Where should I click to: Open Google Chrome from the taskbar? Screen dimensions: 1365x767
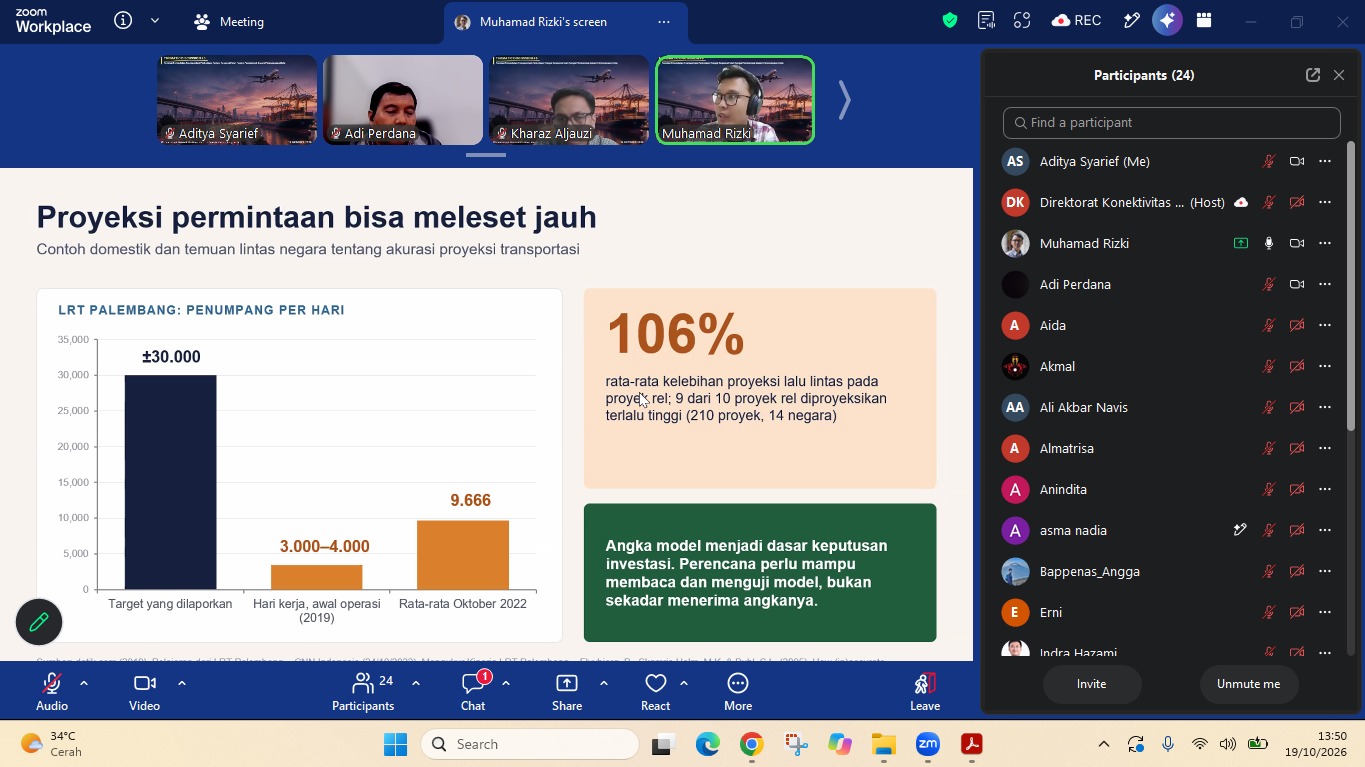click(752, 744)
